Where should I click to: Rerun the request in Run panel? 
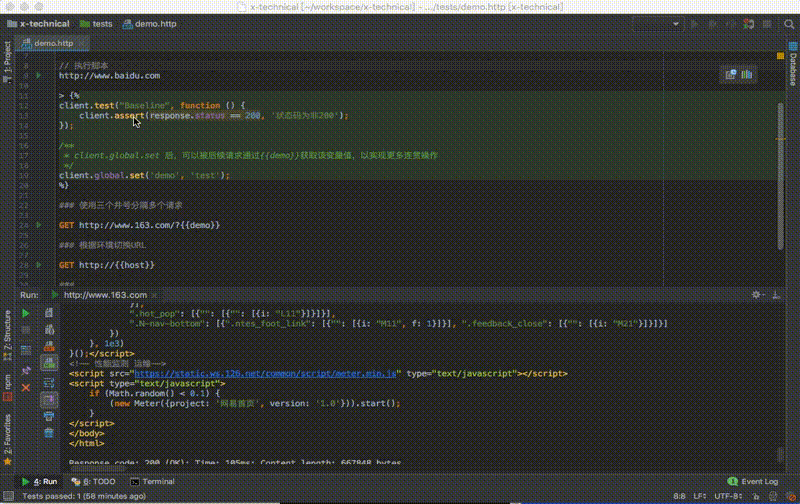click(26, 313)
